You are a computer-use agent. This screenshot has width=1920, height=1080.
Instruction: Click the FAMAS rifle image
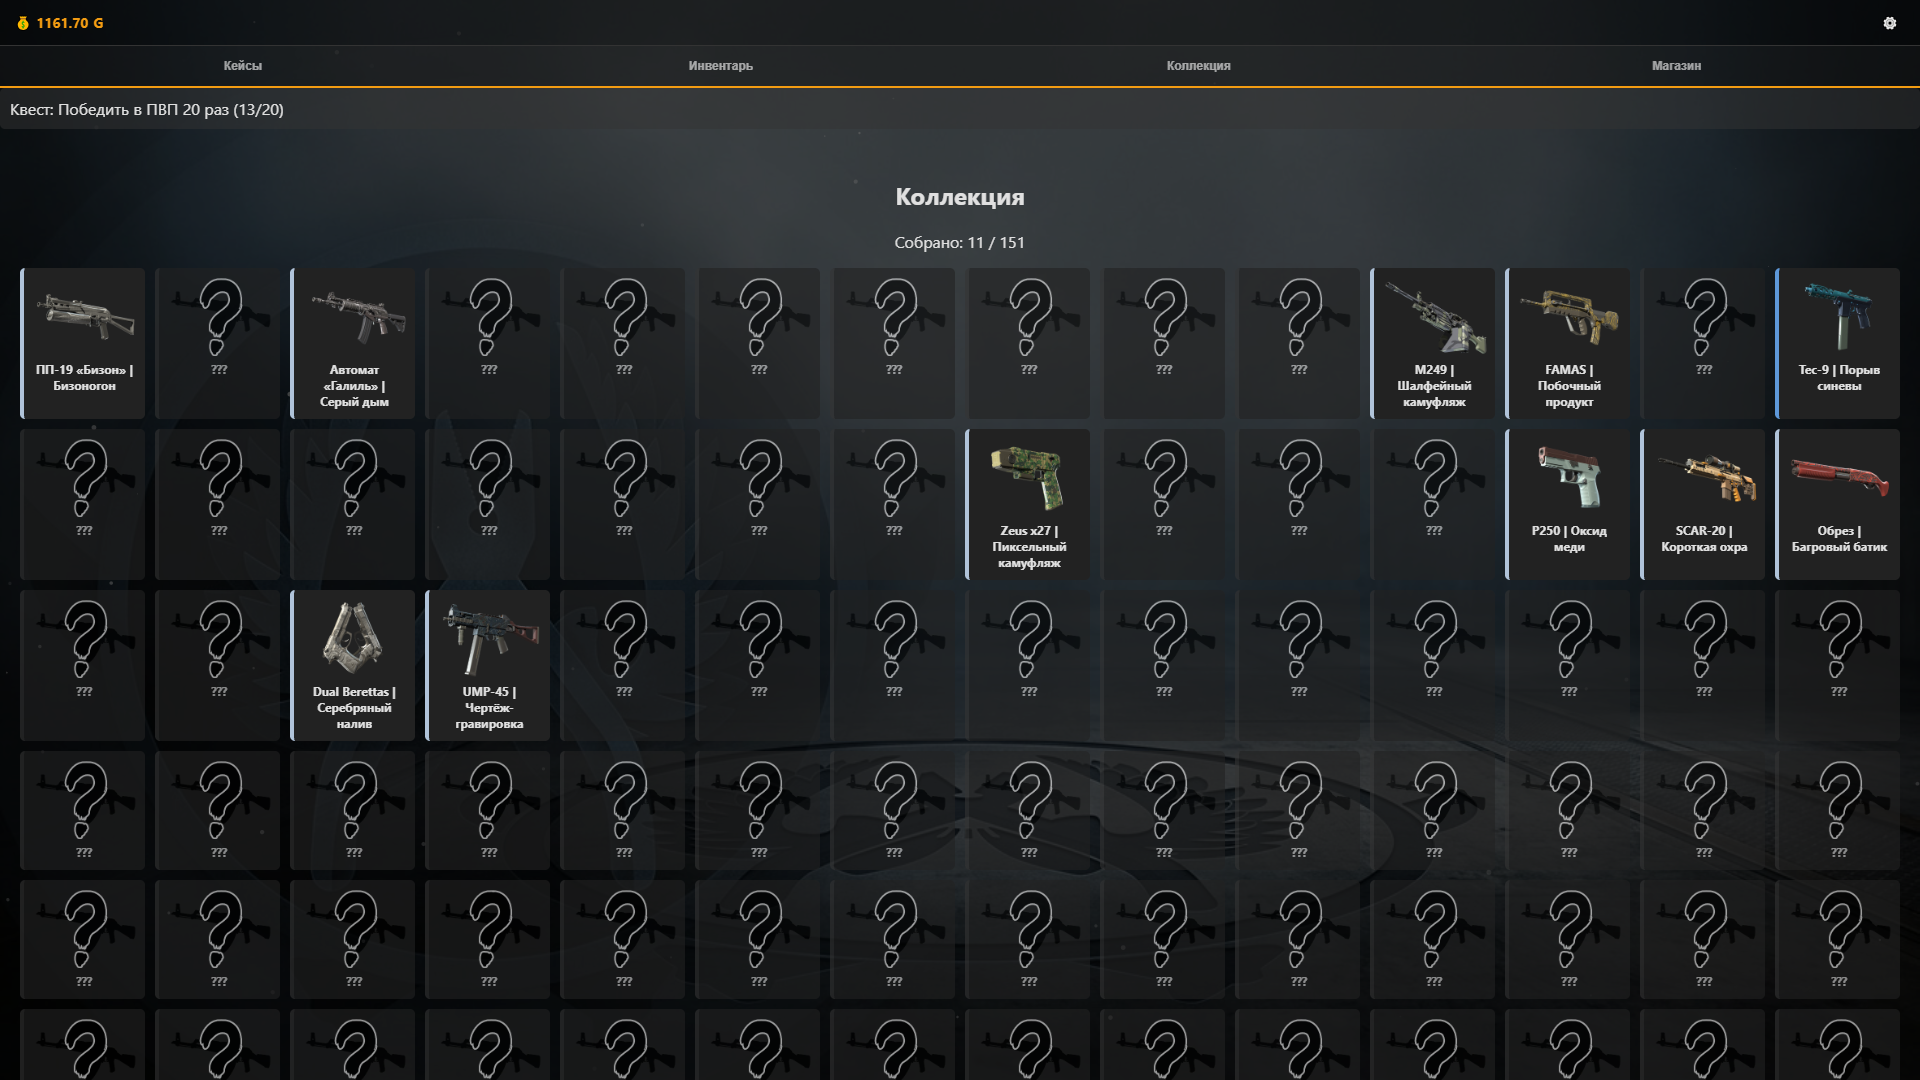pyautogui.click(x=1569, y=315)
